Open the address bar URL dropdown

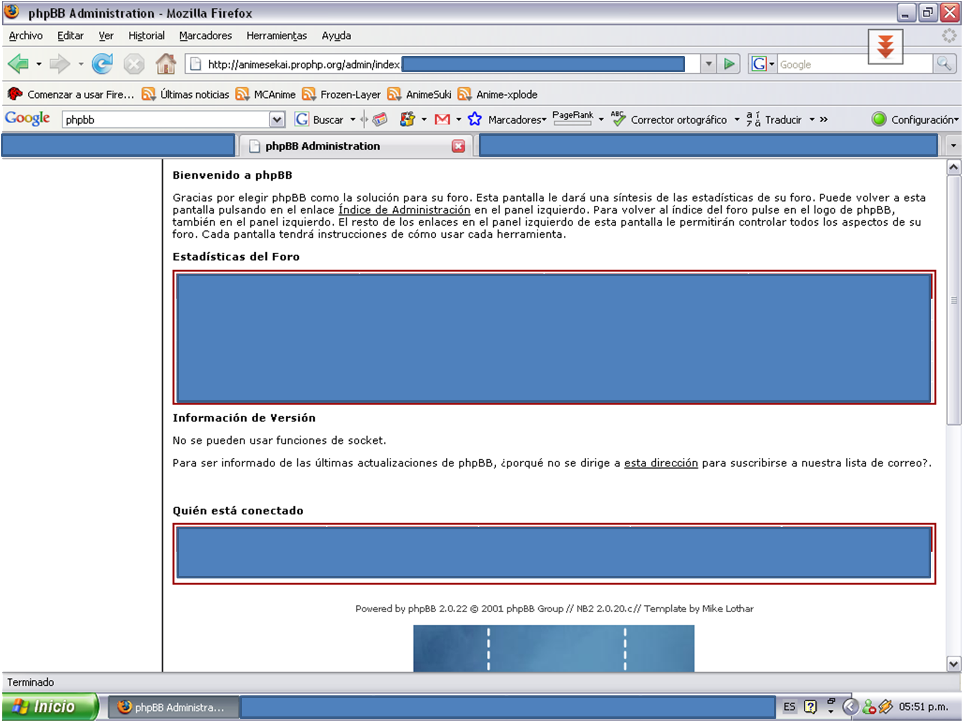point(709,64)
